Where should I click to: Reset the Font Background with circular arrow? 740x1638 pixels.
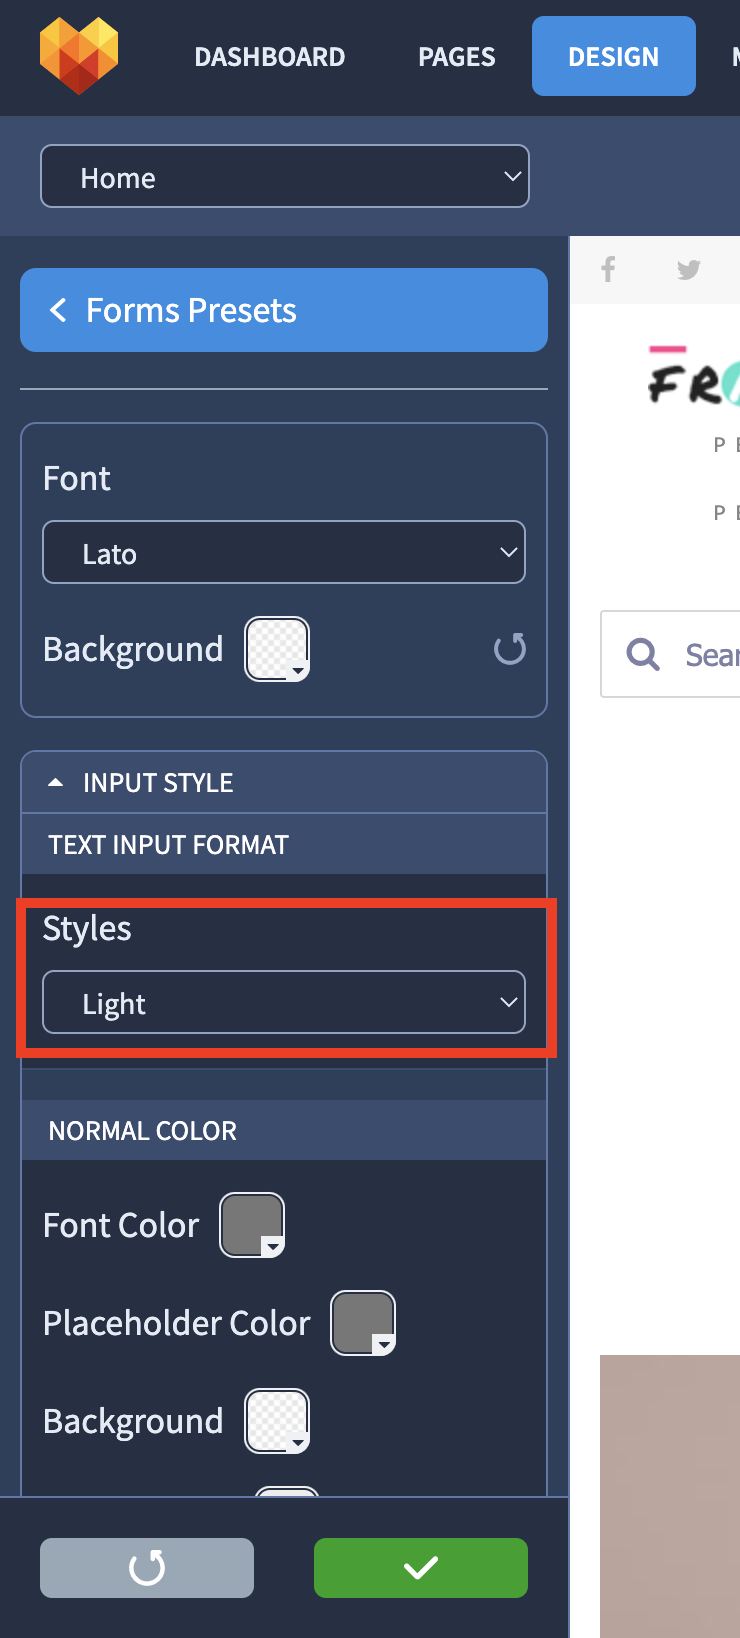point(510,649)
